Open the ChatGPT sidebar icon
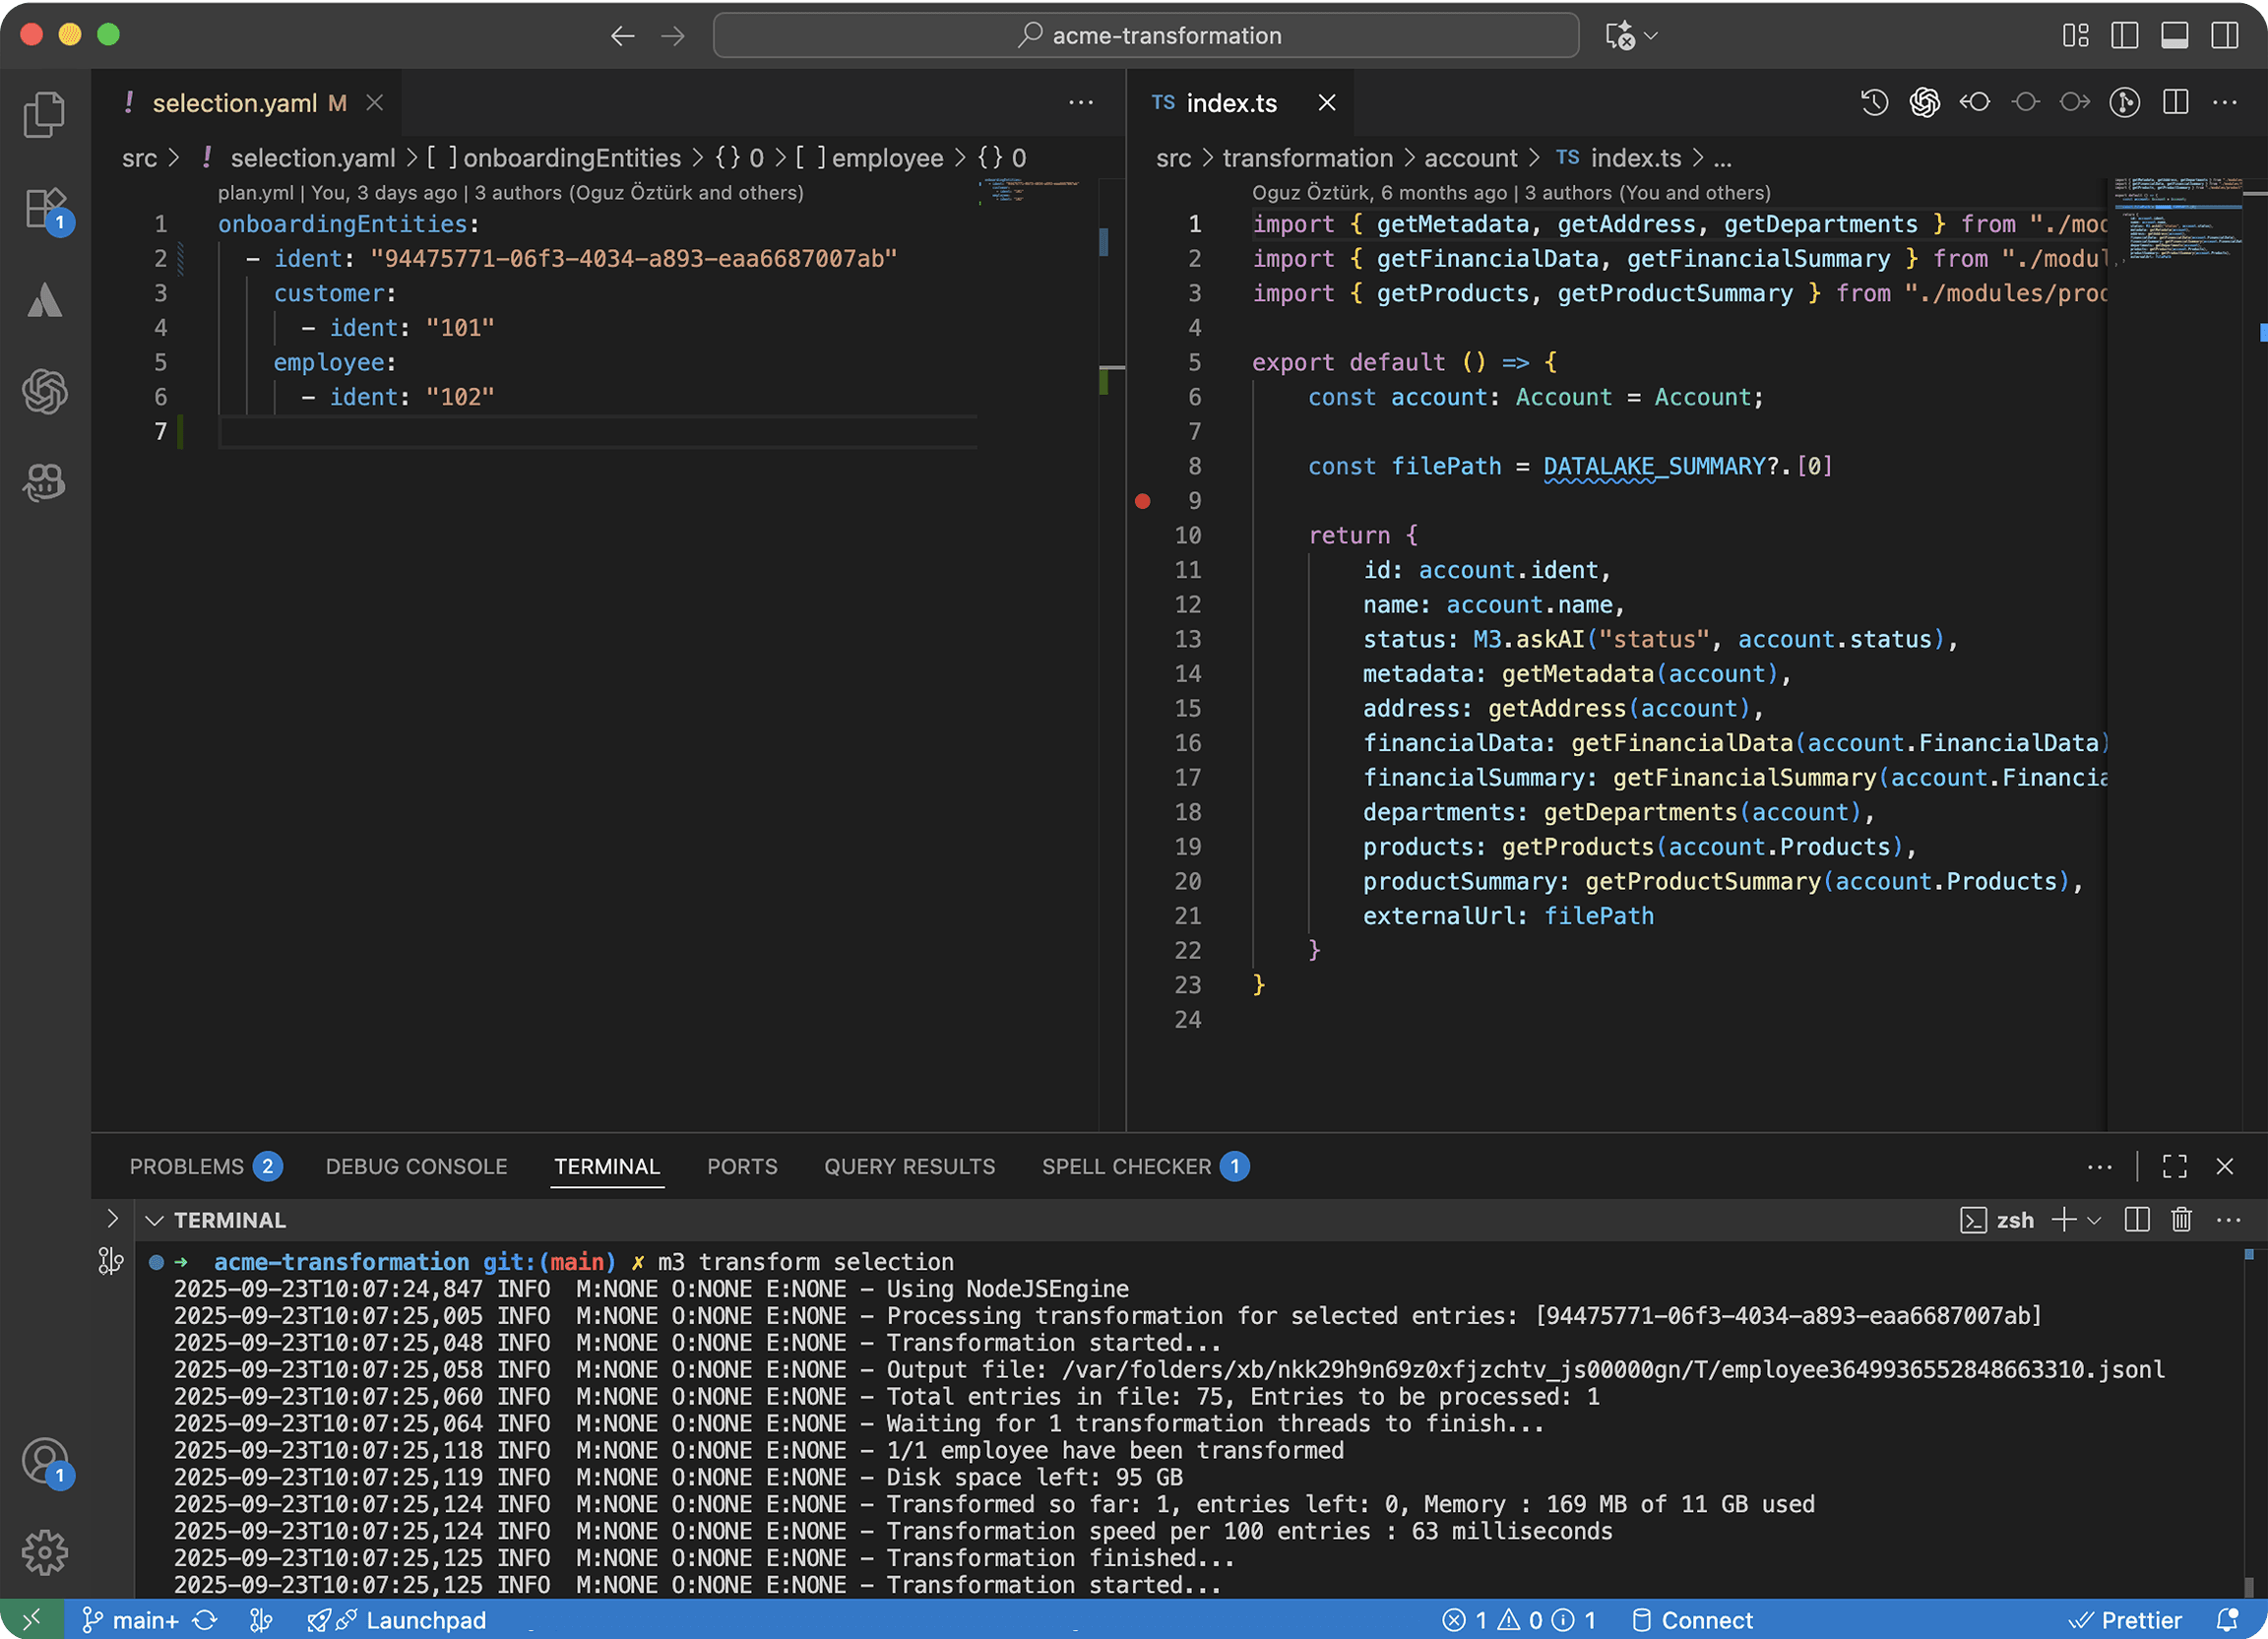Screen dimensions: 2268x1639 (x=44, y=391)
